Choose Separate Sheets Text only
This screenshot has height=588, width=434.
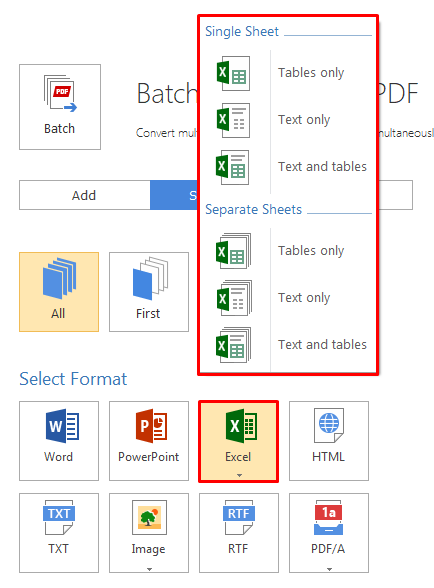tap(287, 298)
